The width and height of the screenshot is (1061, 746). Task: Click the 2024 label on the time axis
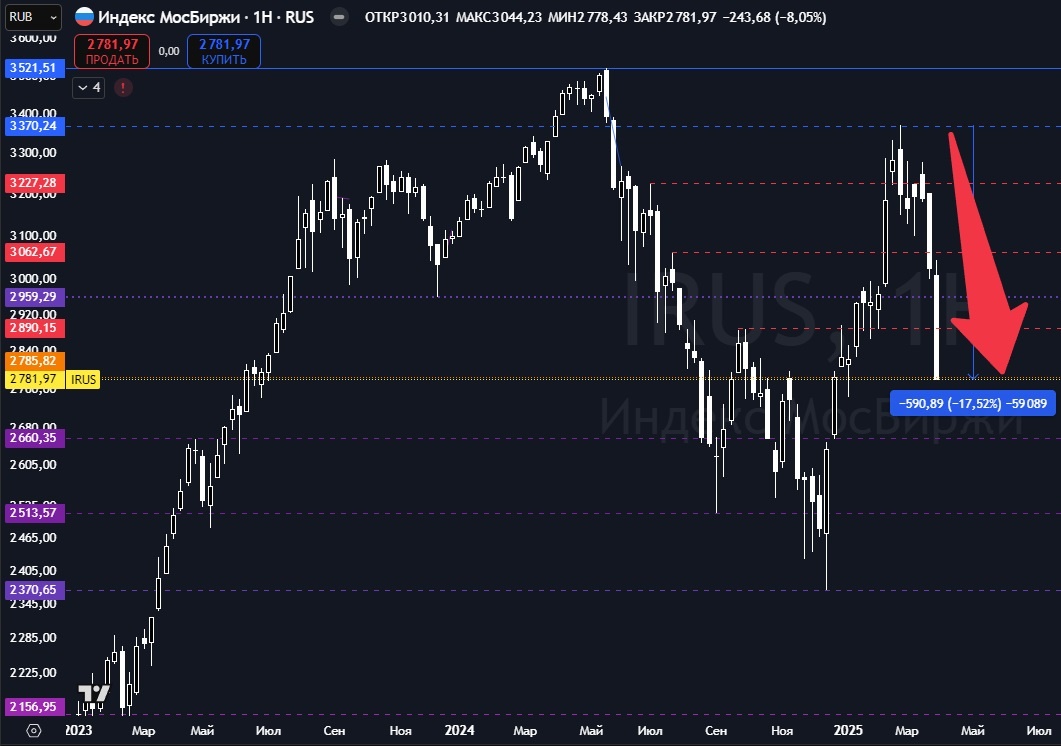tap(459, 730)
